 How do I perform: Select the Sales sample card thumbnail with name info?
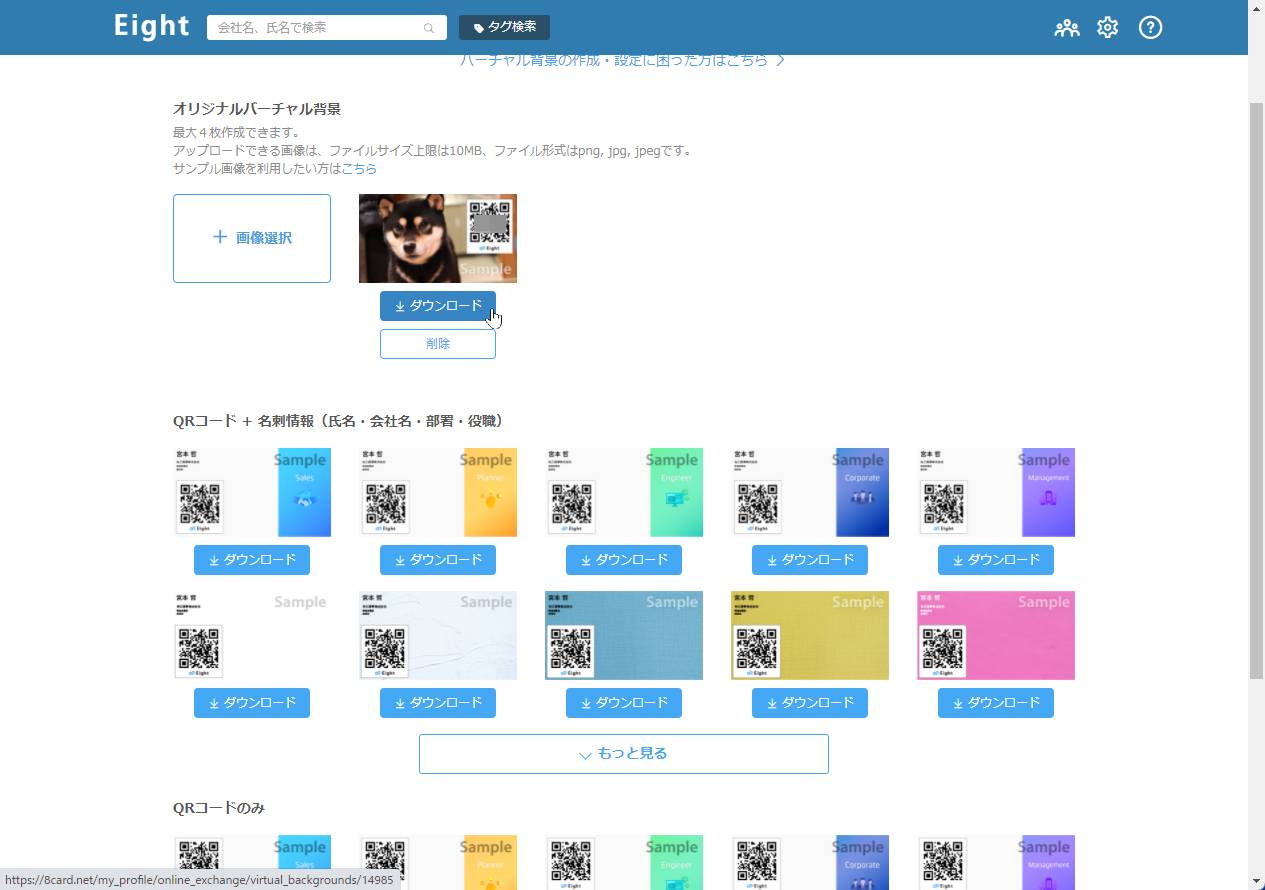[252, 492]
